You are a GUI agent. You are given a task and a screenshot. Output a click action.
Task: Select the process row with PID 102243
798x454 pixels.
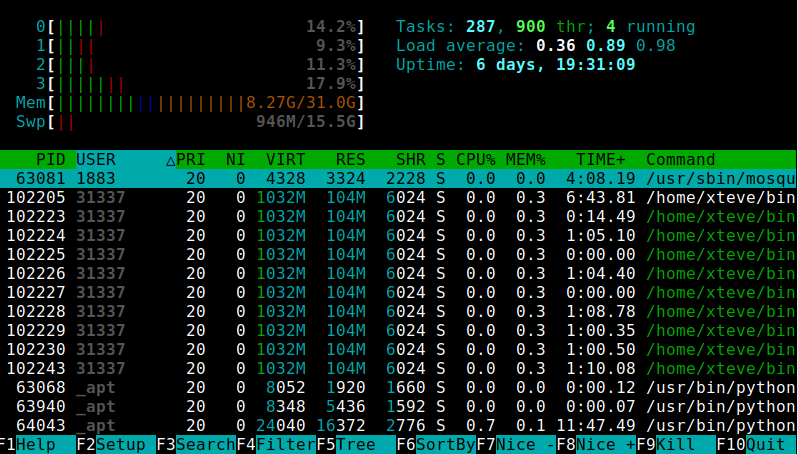tap(399, 368)
